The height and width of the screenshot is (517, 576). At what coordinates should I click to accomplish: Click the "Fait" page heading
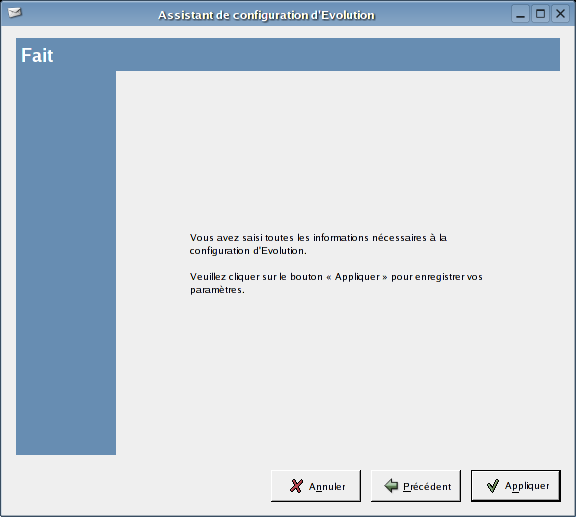tap(37, 55)
